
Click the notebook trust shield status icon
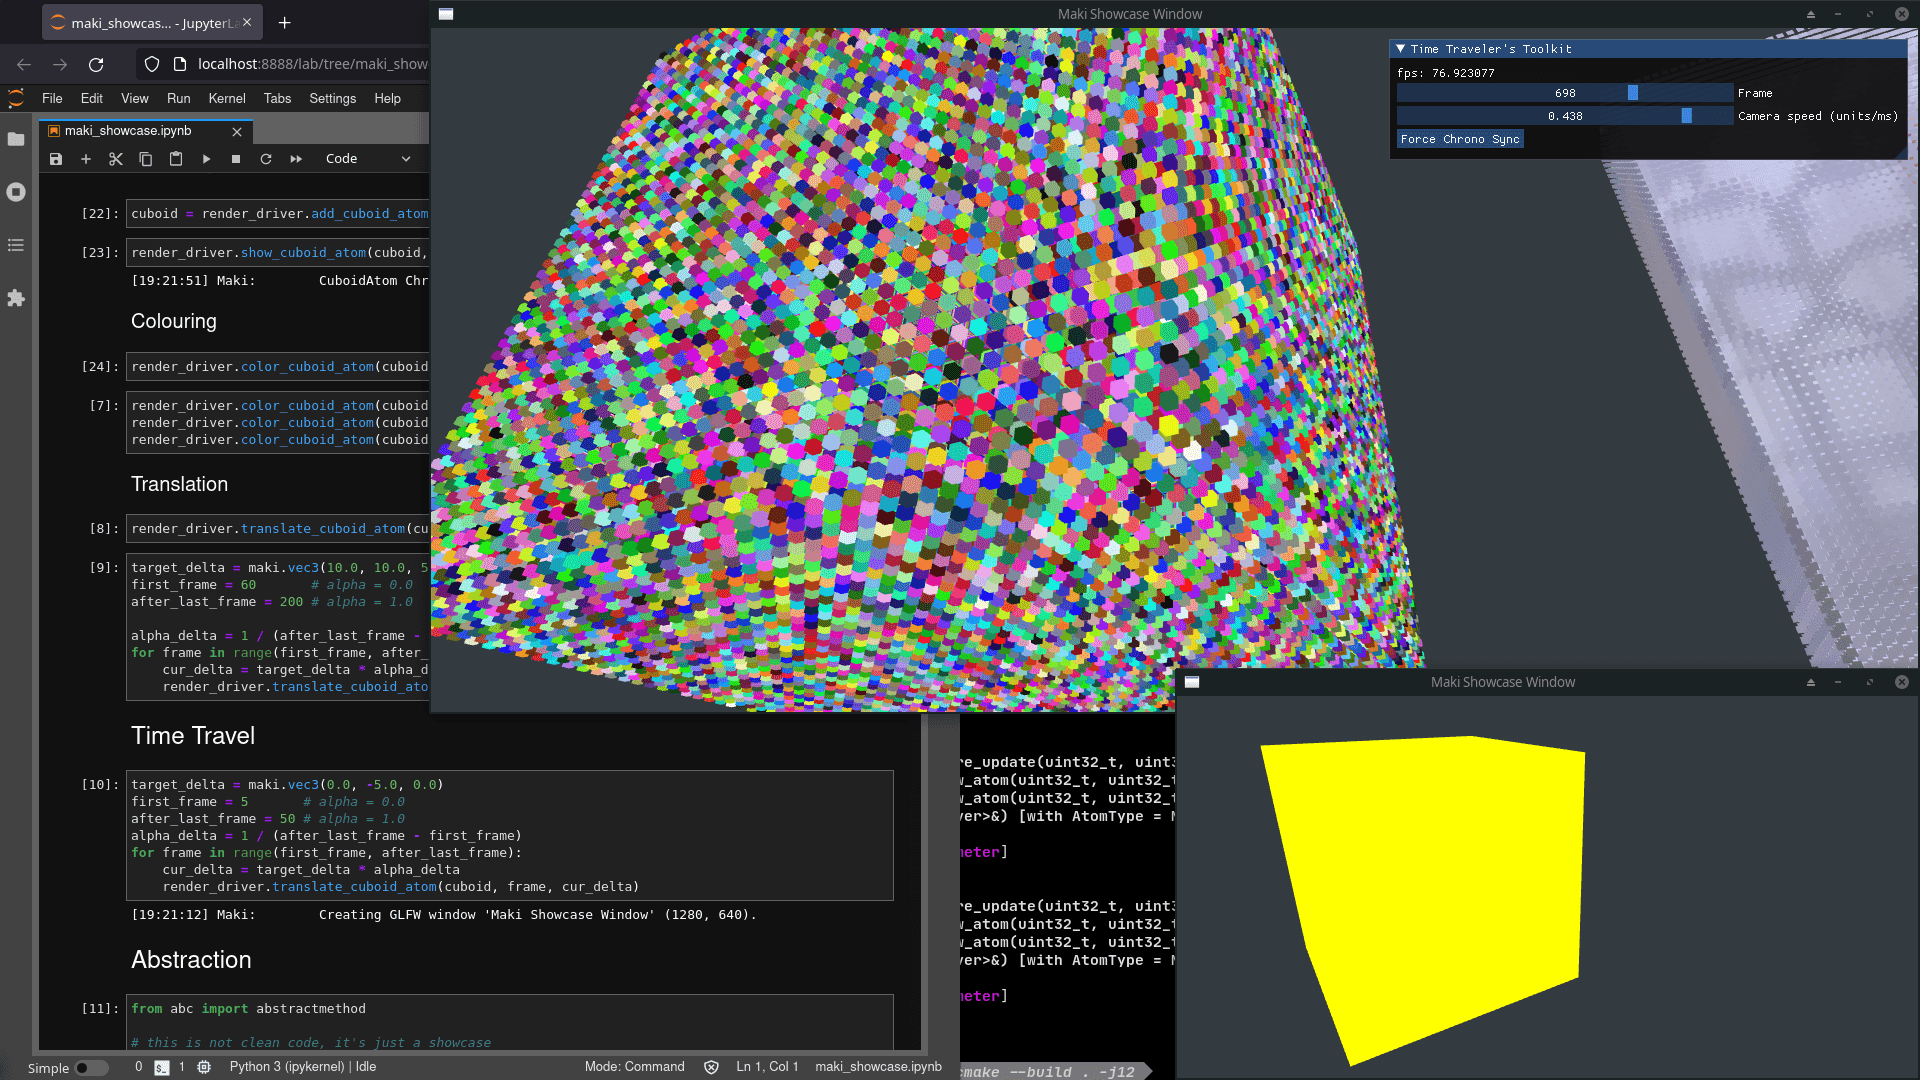[711, 1068]
